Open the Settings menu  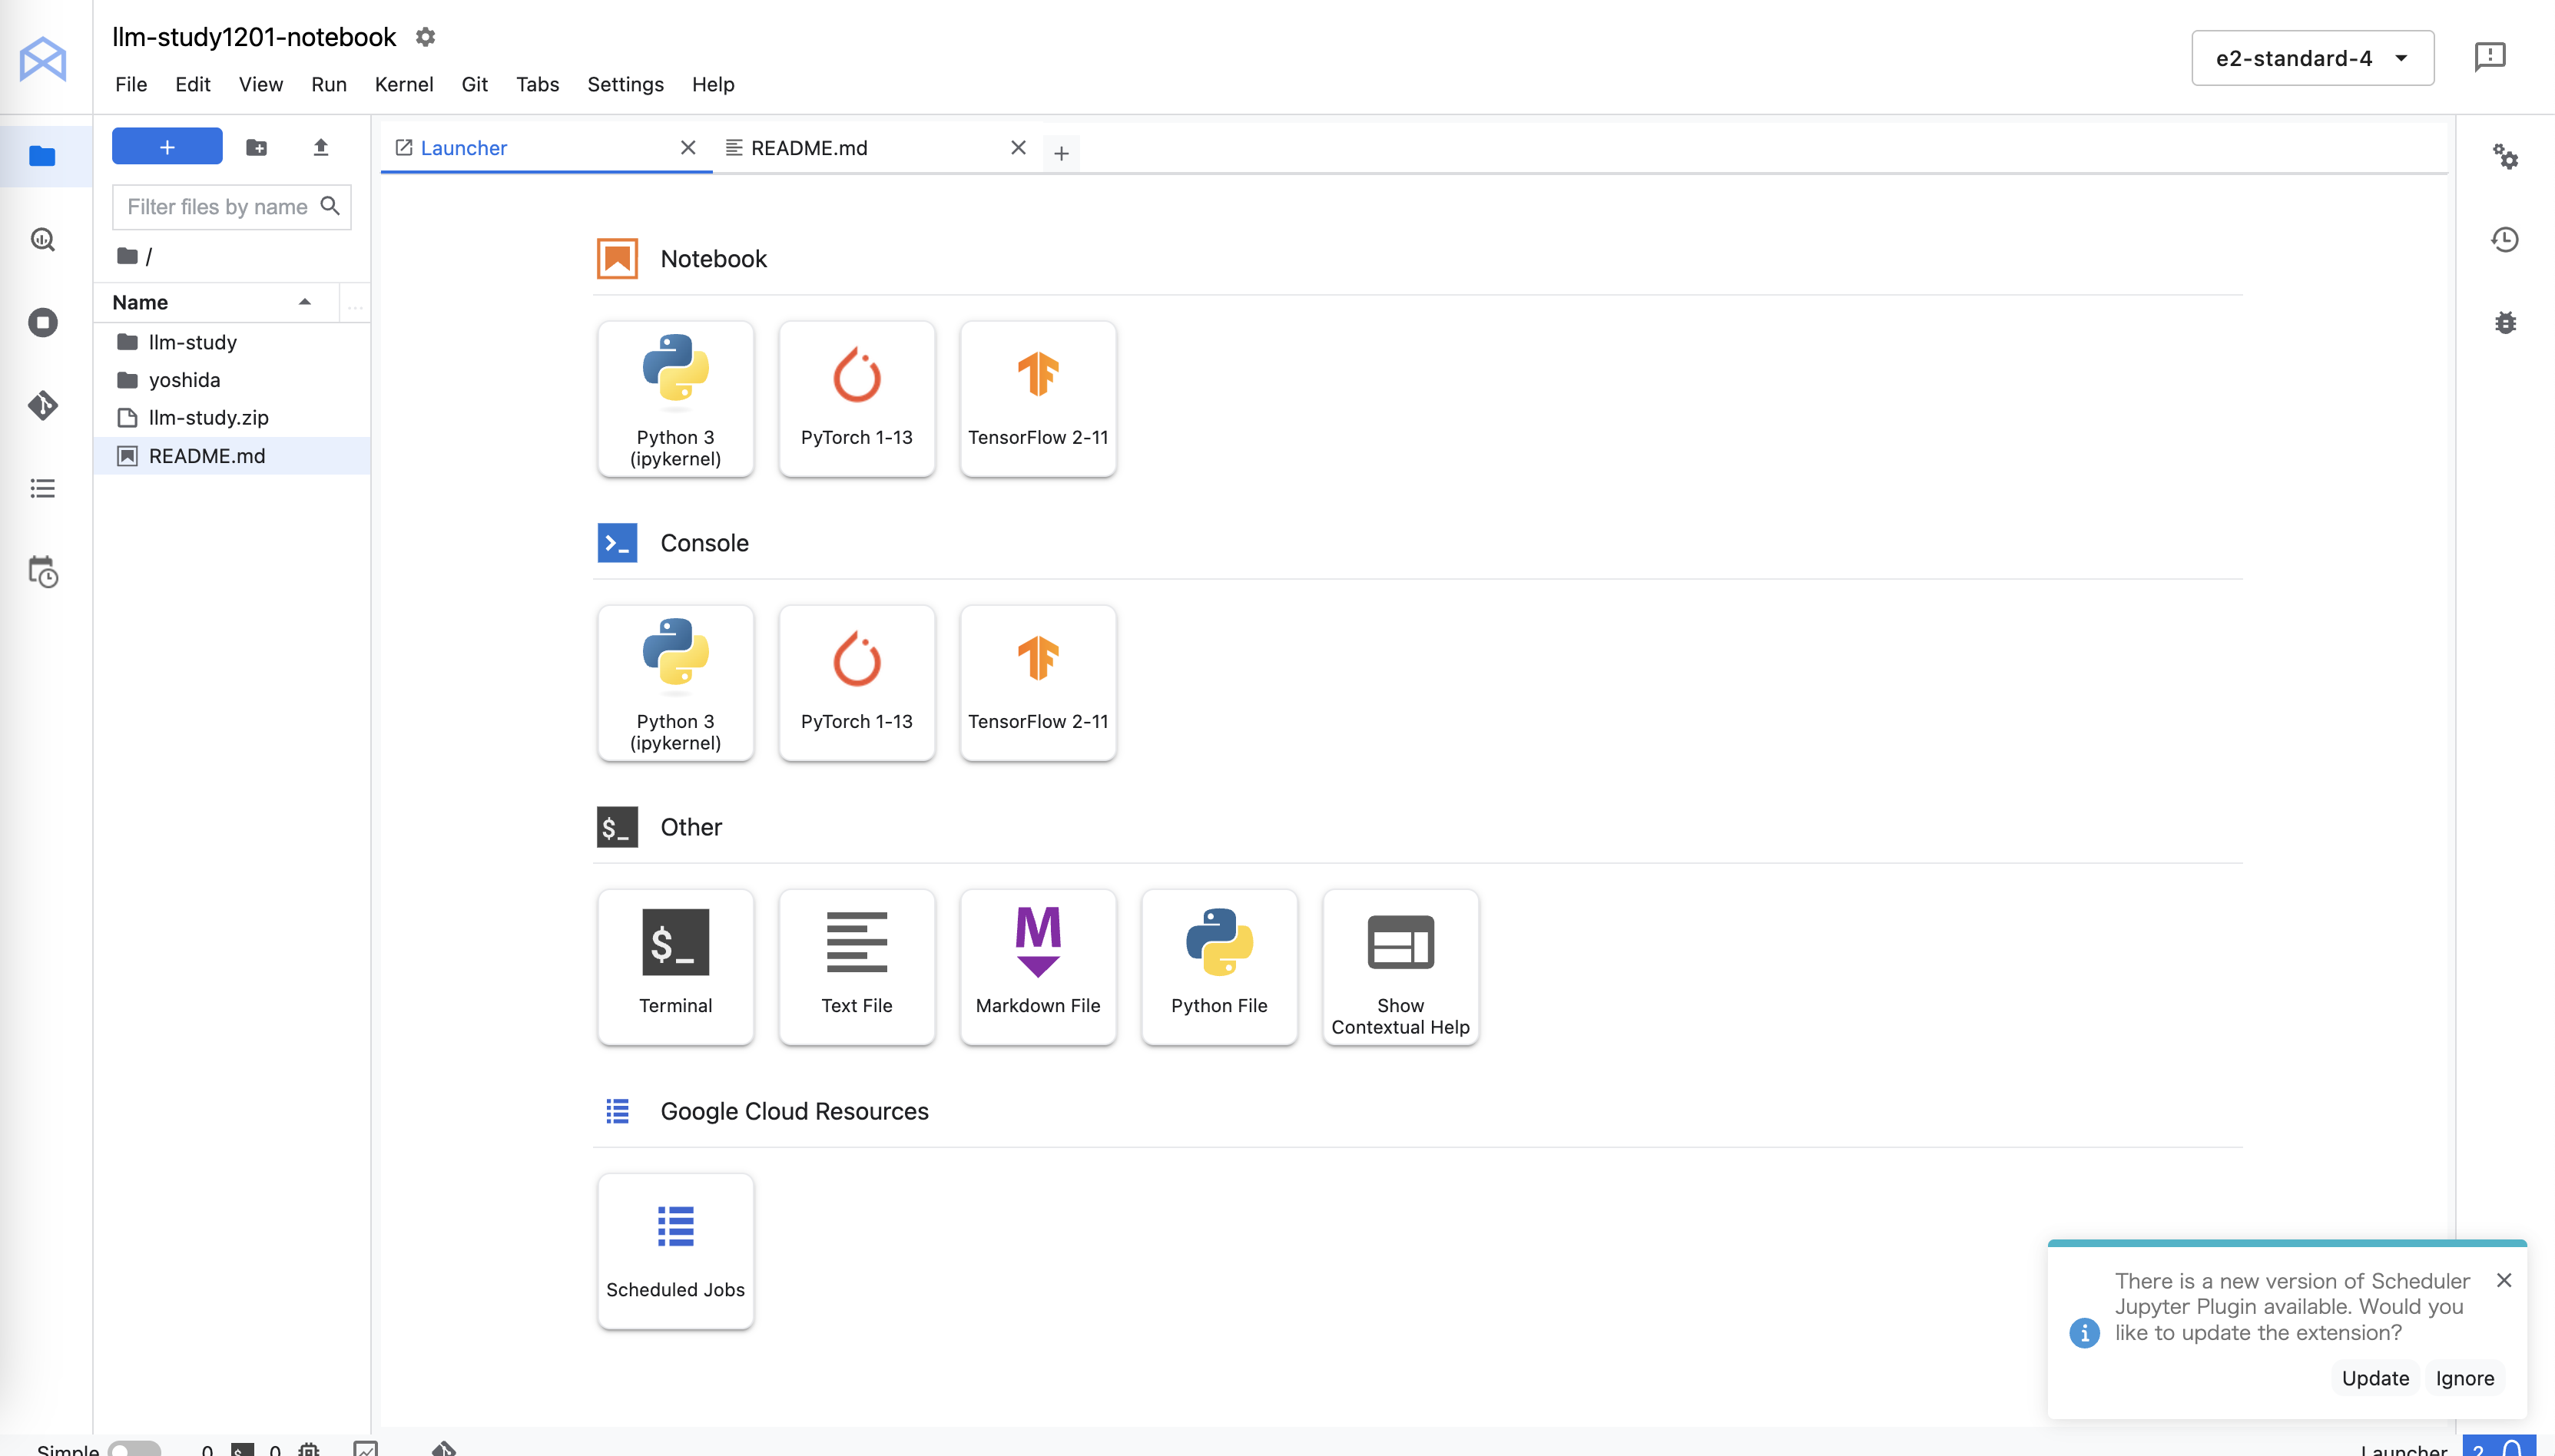625,84
